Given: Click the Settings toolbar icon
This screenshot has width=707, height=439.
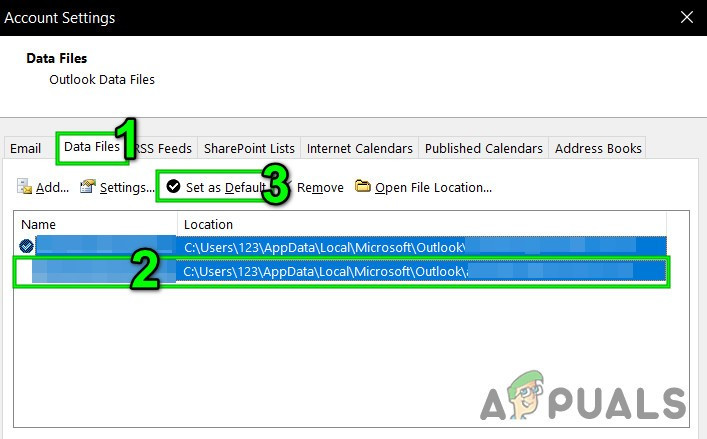Looking at the screenshot, I should (x=88, y=186).
